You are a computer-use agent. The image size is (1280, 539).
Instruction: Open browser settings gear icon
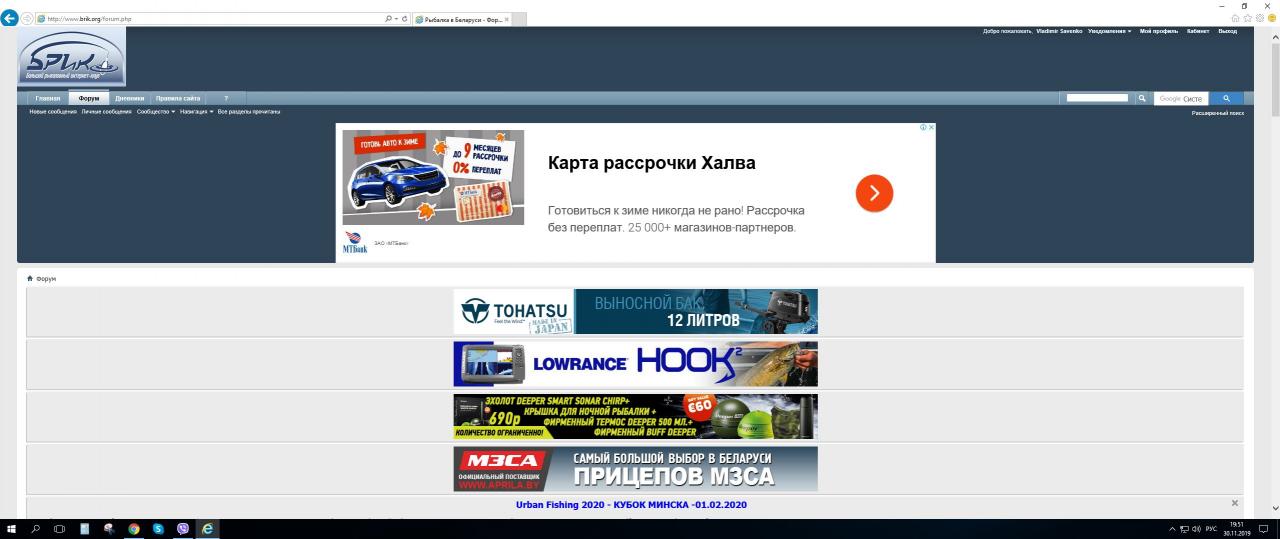click(1260, 18)
